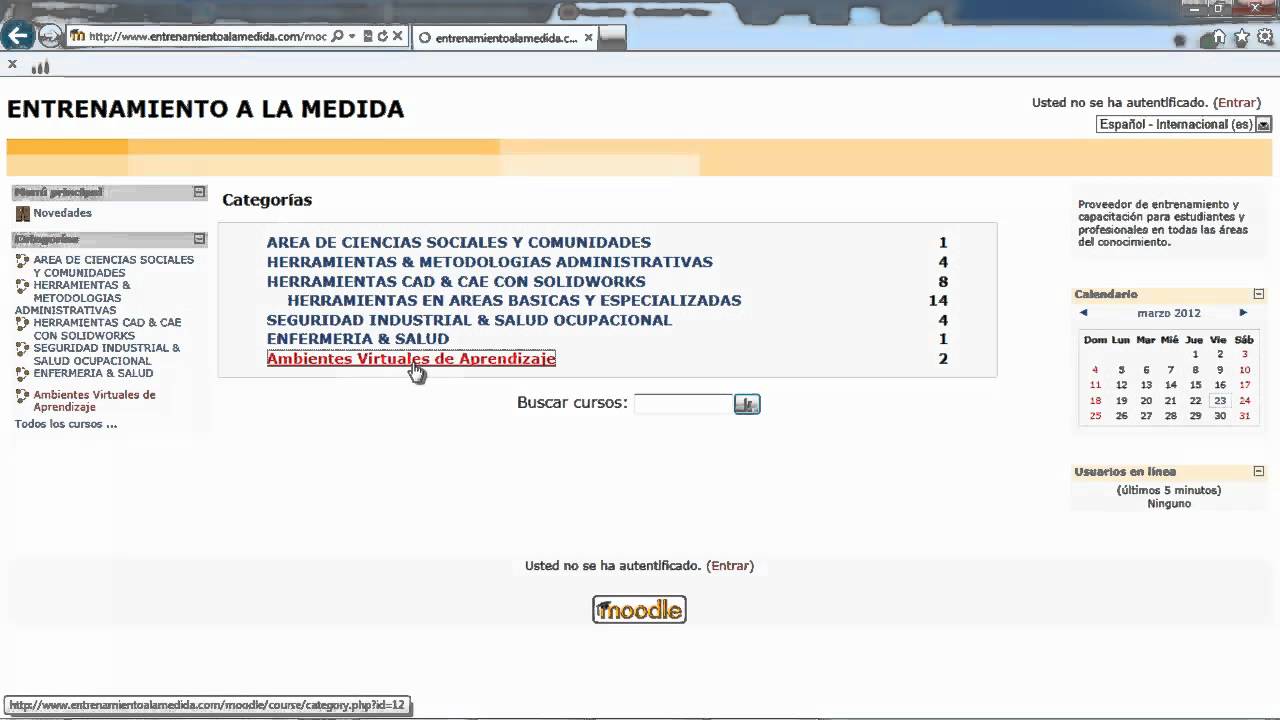Click the search magnifier in the address bar
Image resolution: width=1280 pixels, height=720 pixels.
pyautogui.click(x=338, y=36)
